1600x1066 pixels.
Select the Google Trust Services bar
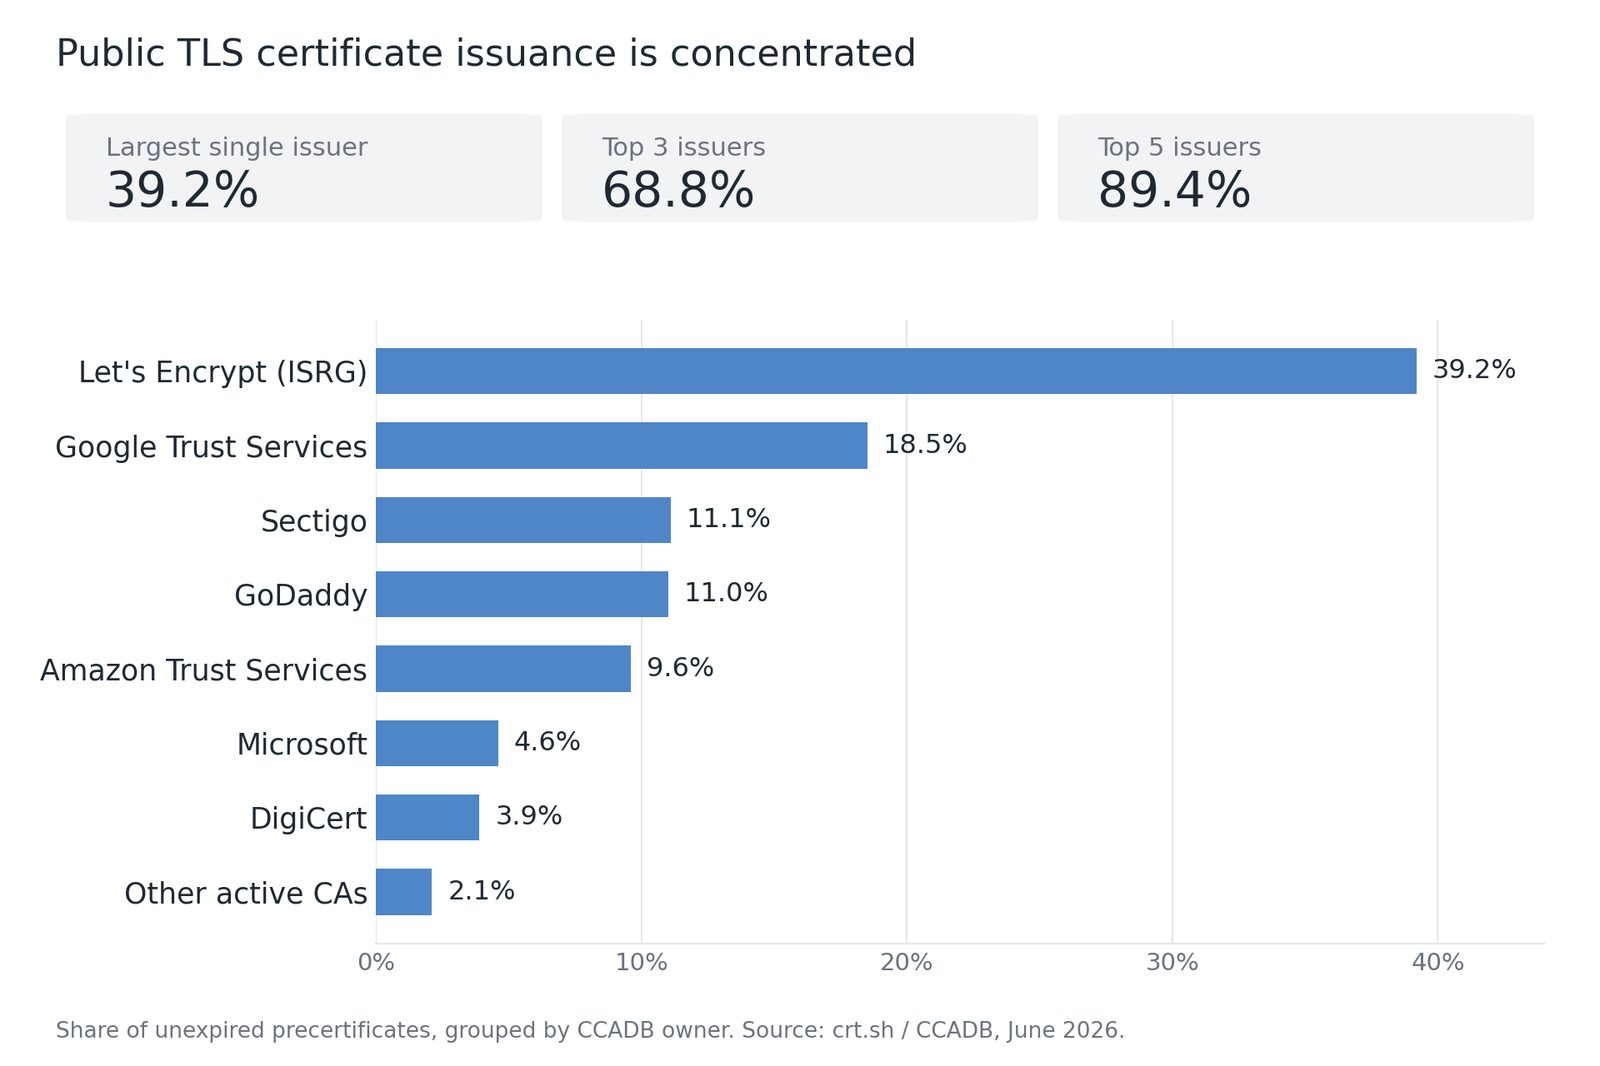(x=622, y=445)
